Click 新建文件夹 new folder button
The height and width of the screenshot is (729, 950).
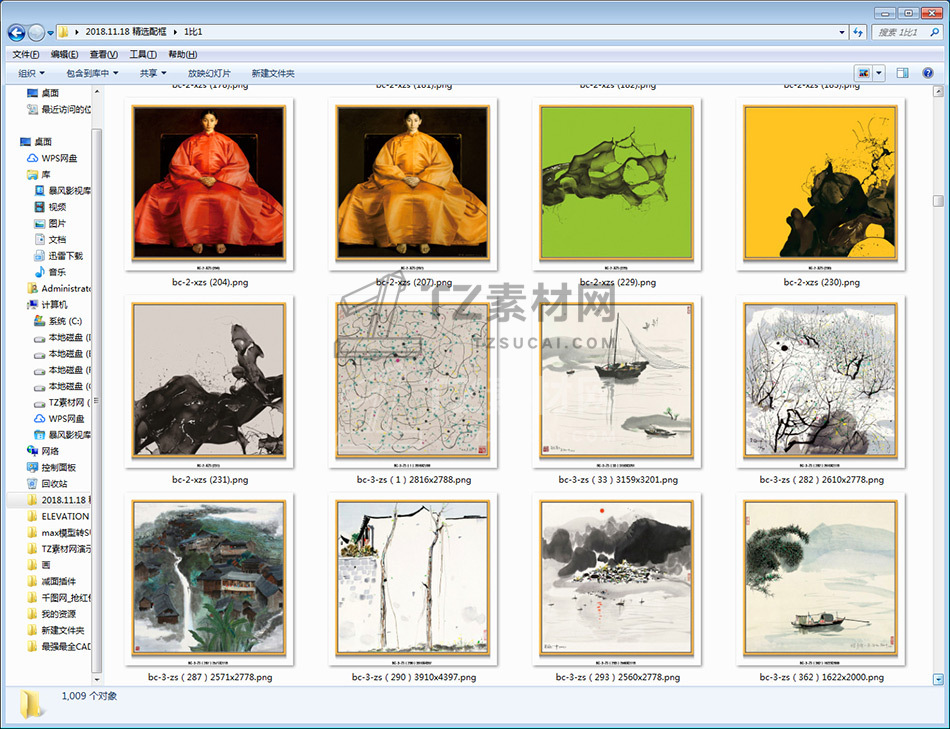click(x=273, y=73)
